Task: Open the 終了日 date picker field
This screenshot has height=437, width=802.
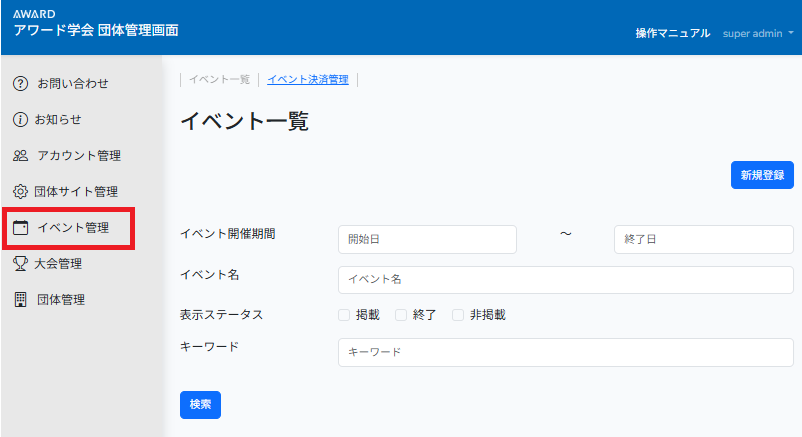Action: tap(703, 240)
